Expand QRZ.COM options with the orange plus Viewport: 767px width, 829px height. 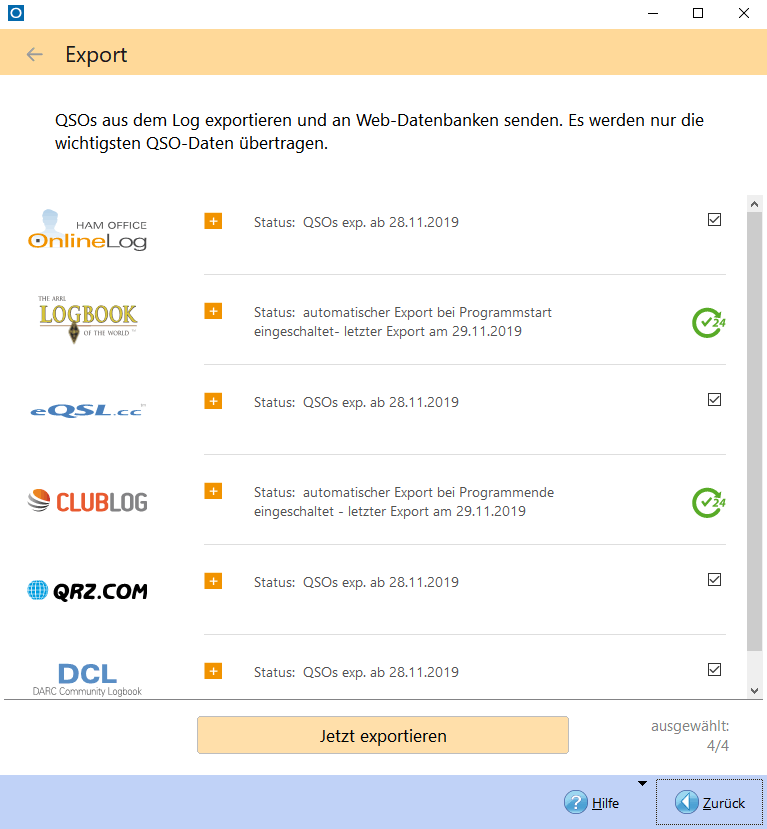(x=213, y=581)
